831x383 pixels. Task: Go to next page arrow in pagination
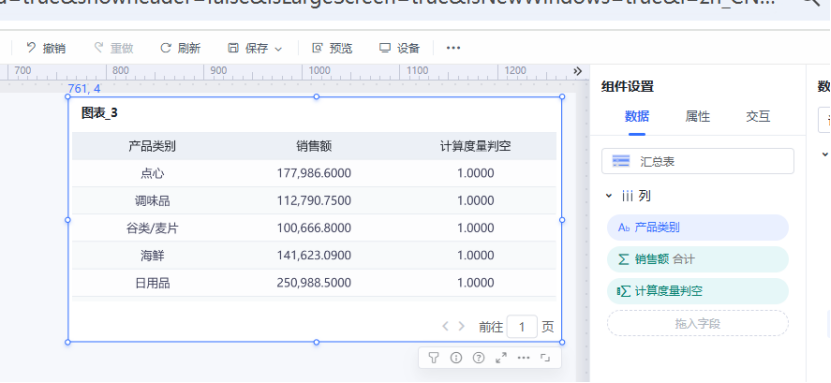click(461, 327)
